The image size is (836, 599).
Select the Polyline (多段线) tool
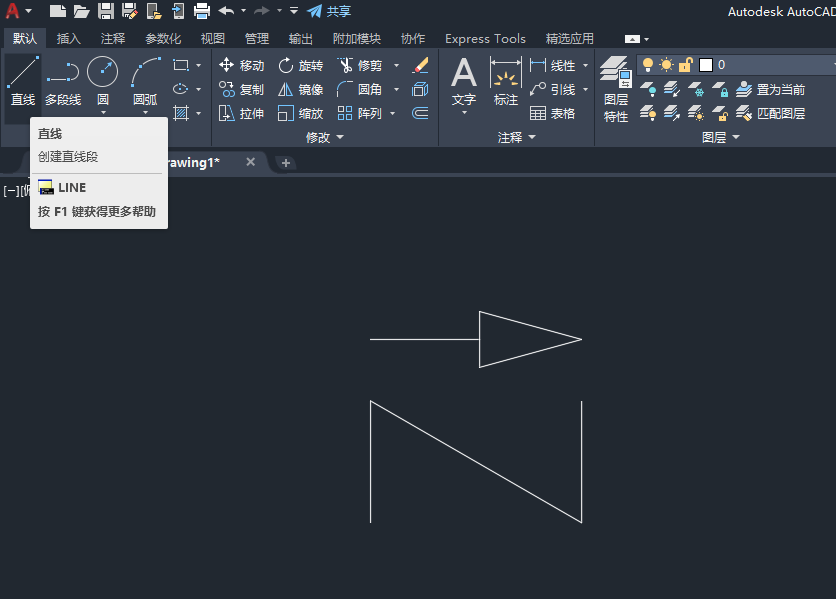[x=62, y=82]
